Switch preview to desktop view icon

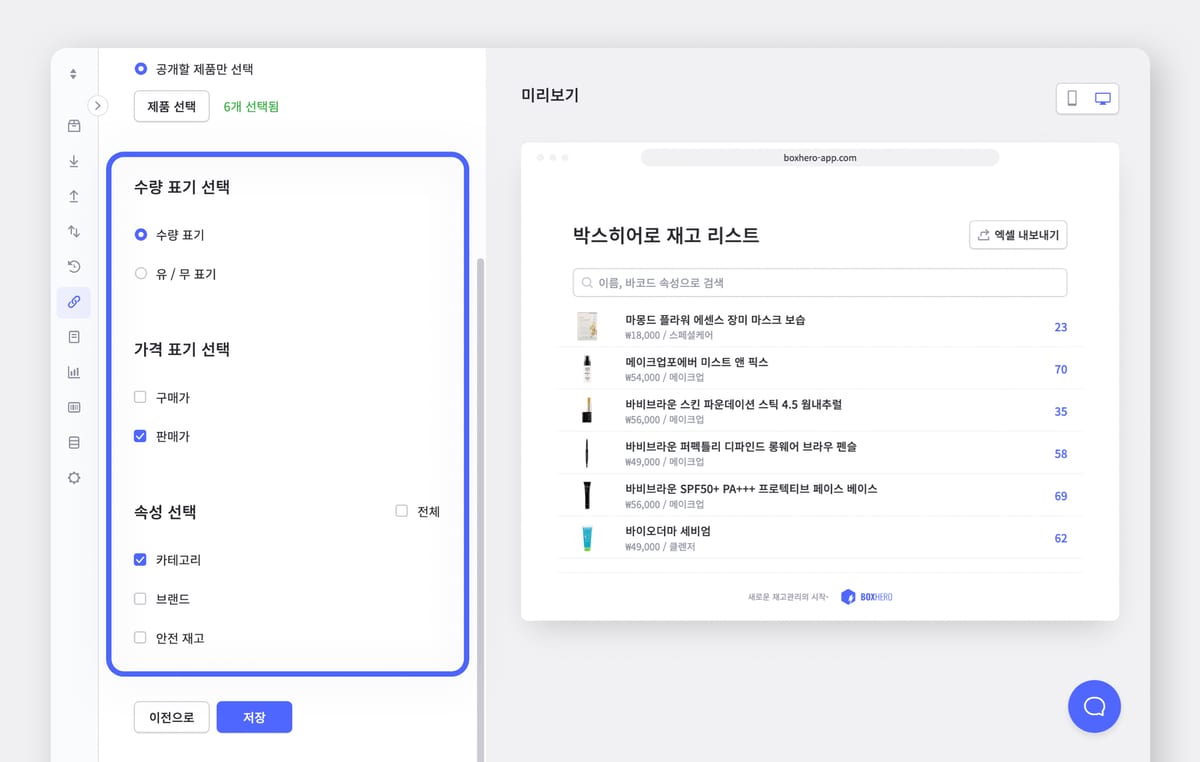pos(1101,98)
